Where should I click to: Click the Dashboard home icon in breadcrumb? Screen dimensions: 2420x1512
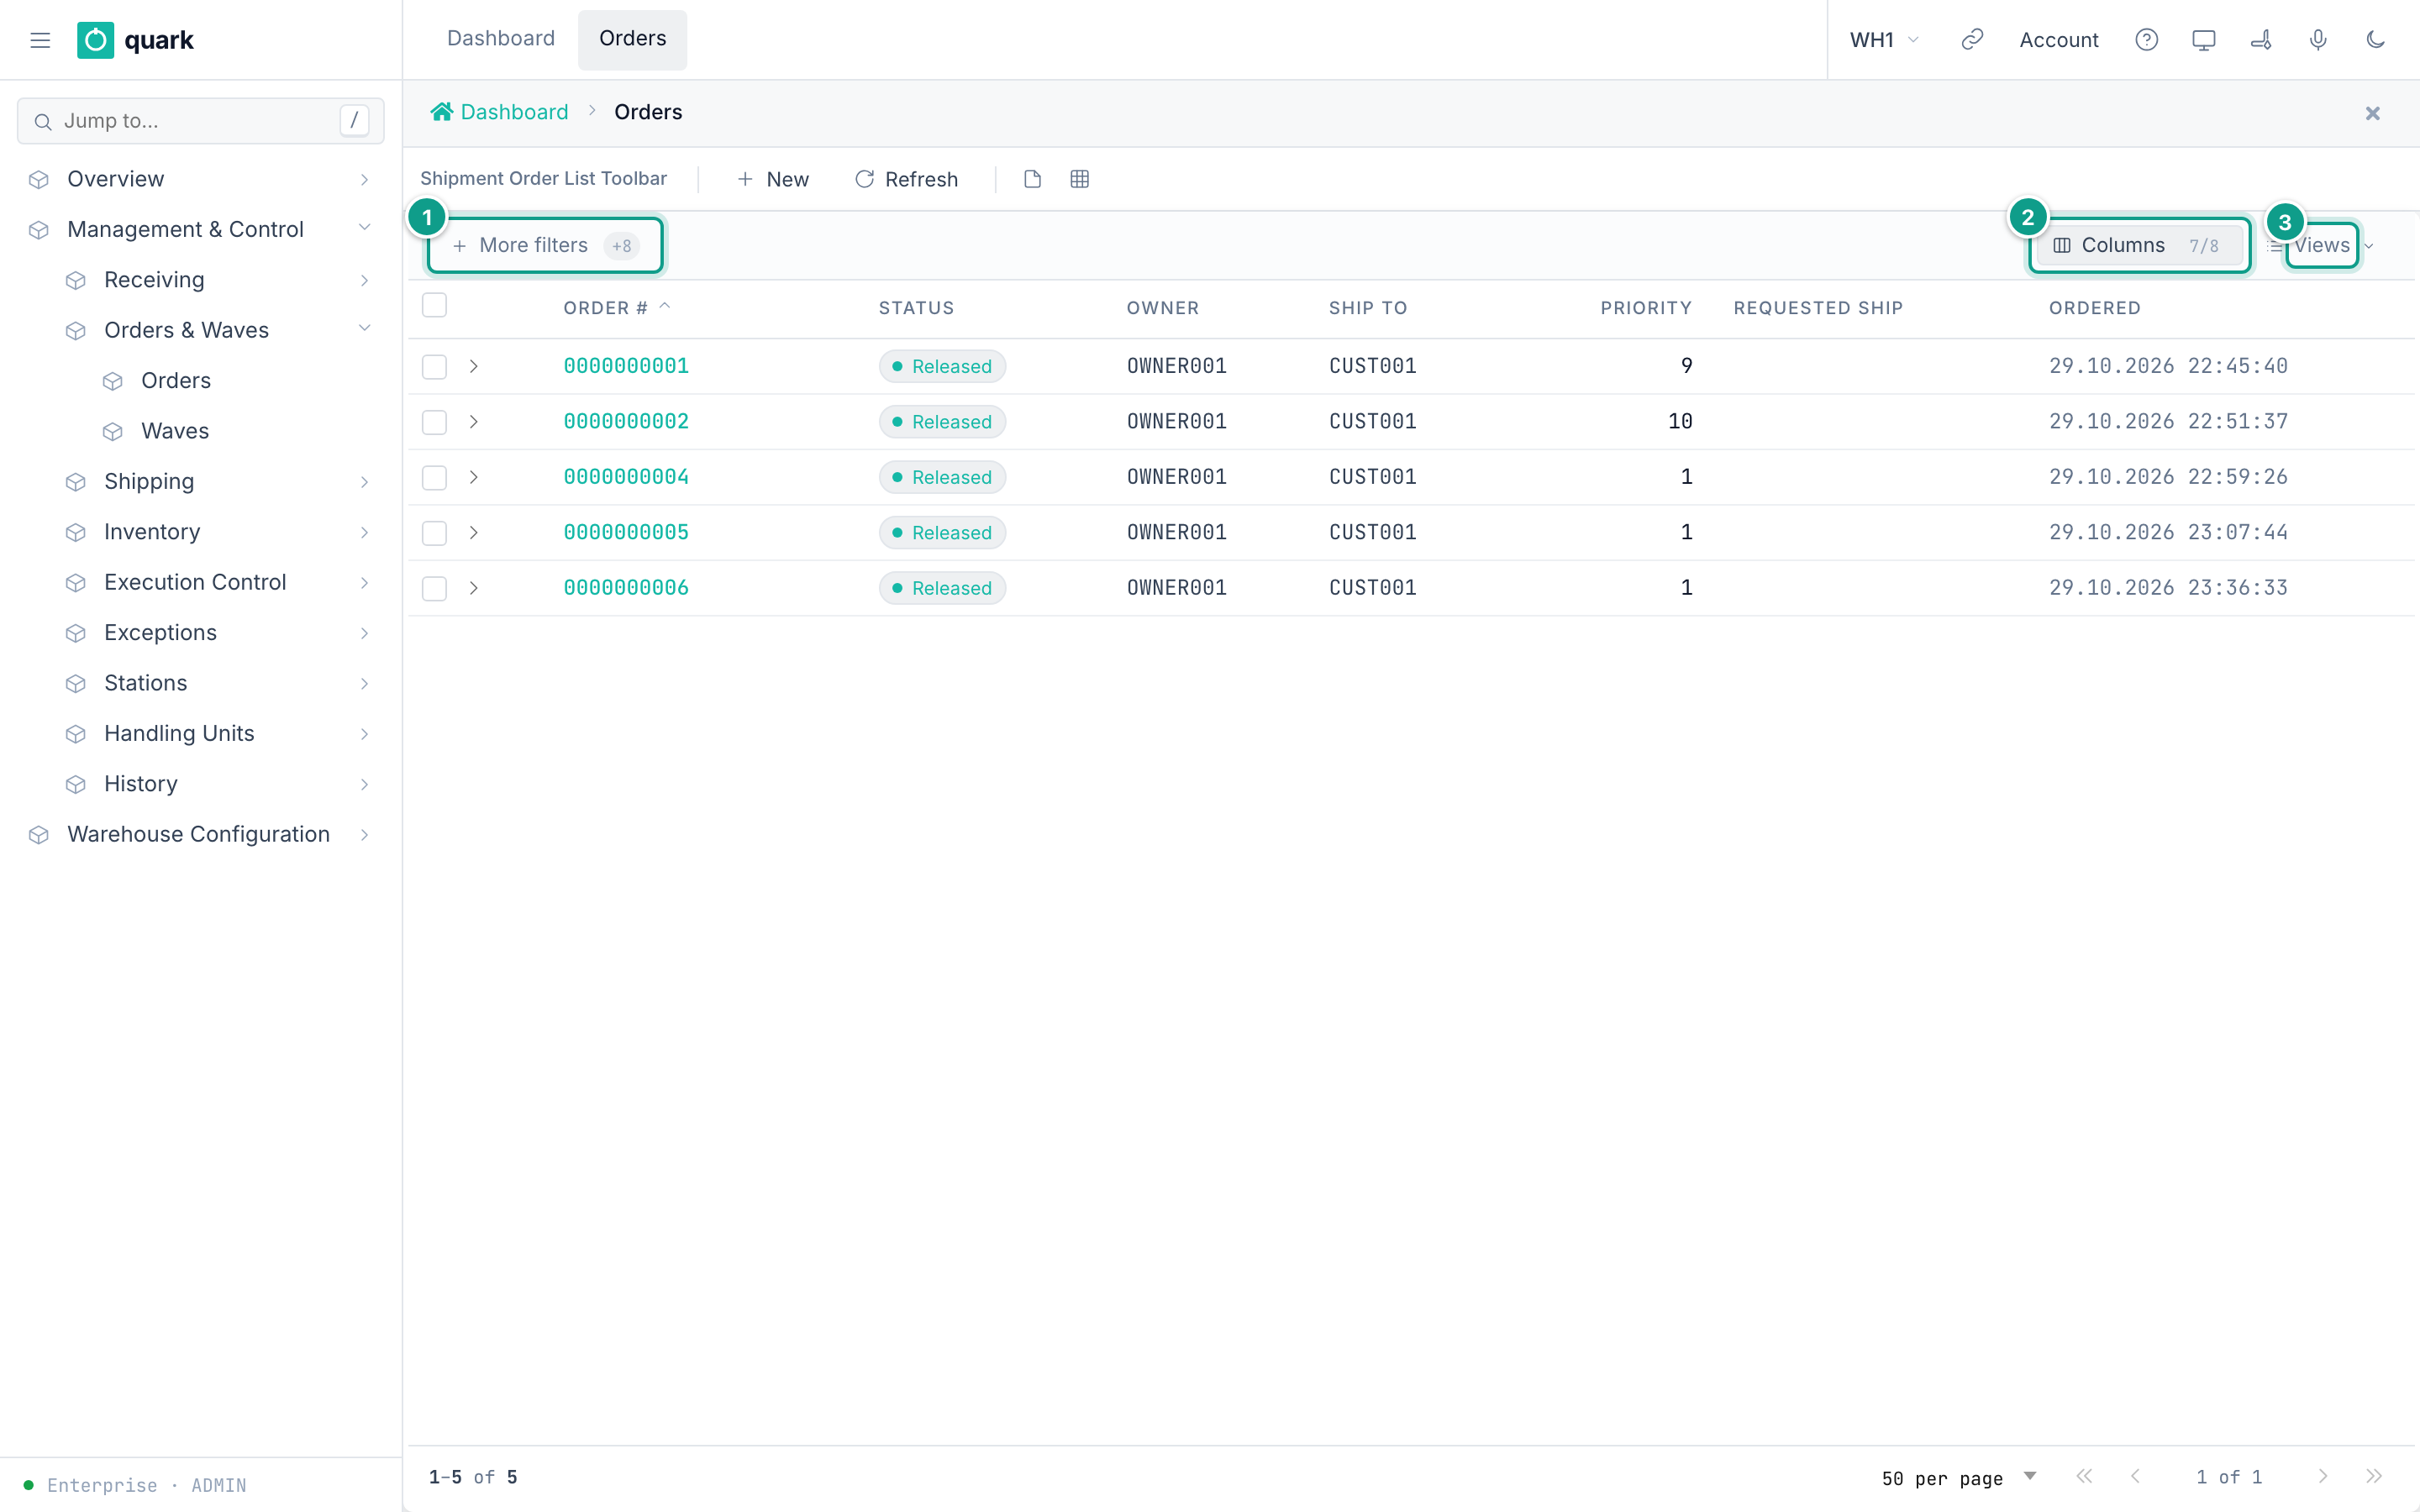441,112
